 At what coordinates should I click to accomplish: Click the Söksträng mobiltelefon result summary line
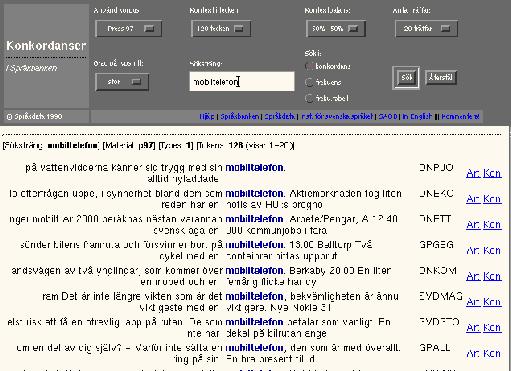[148, 145]
